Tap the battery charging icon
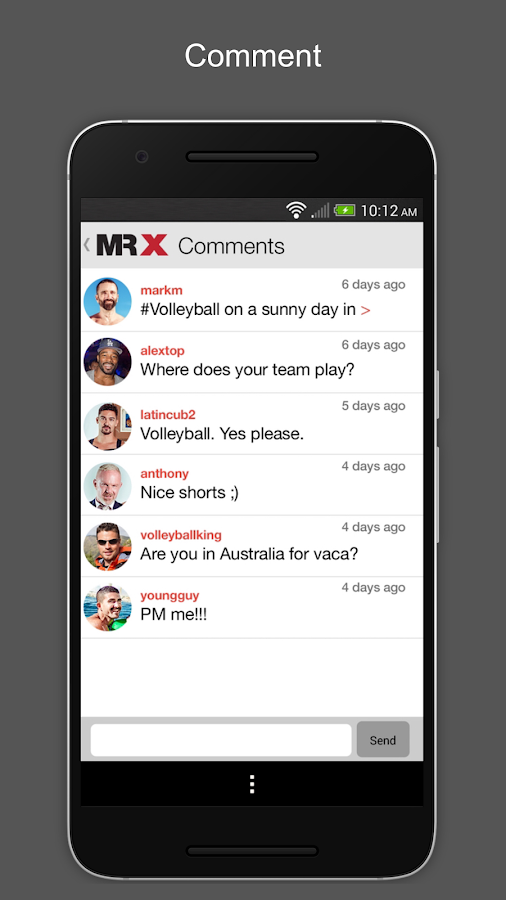 (345, 210)
